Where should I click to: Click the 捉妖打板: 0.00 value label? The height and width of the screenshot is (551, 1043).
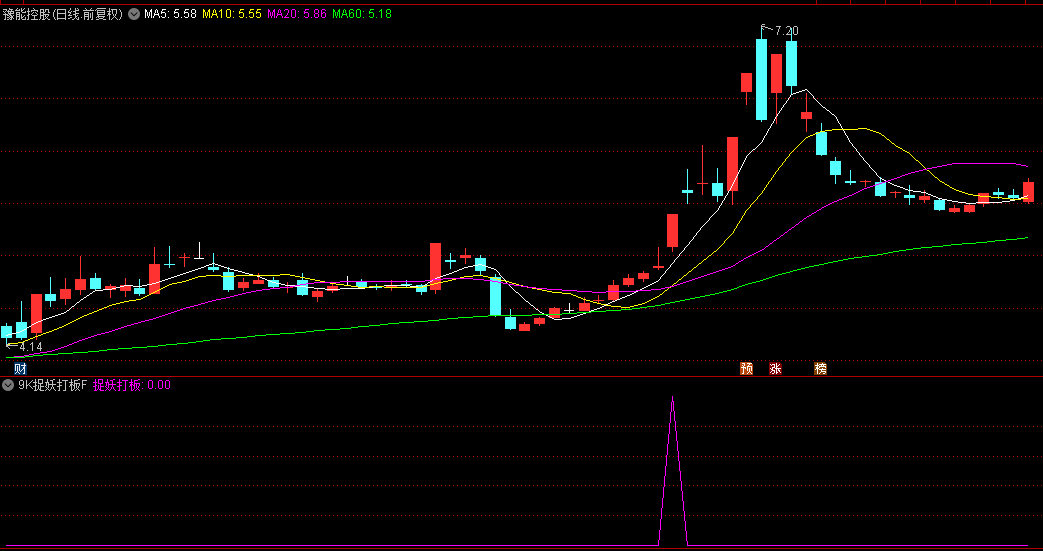[132, 385]
